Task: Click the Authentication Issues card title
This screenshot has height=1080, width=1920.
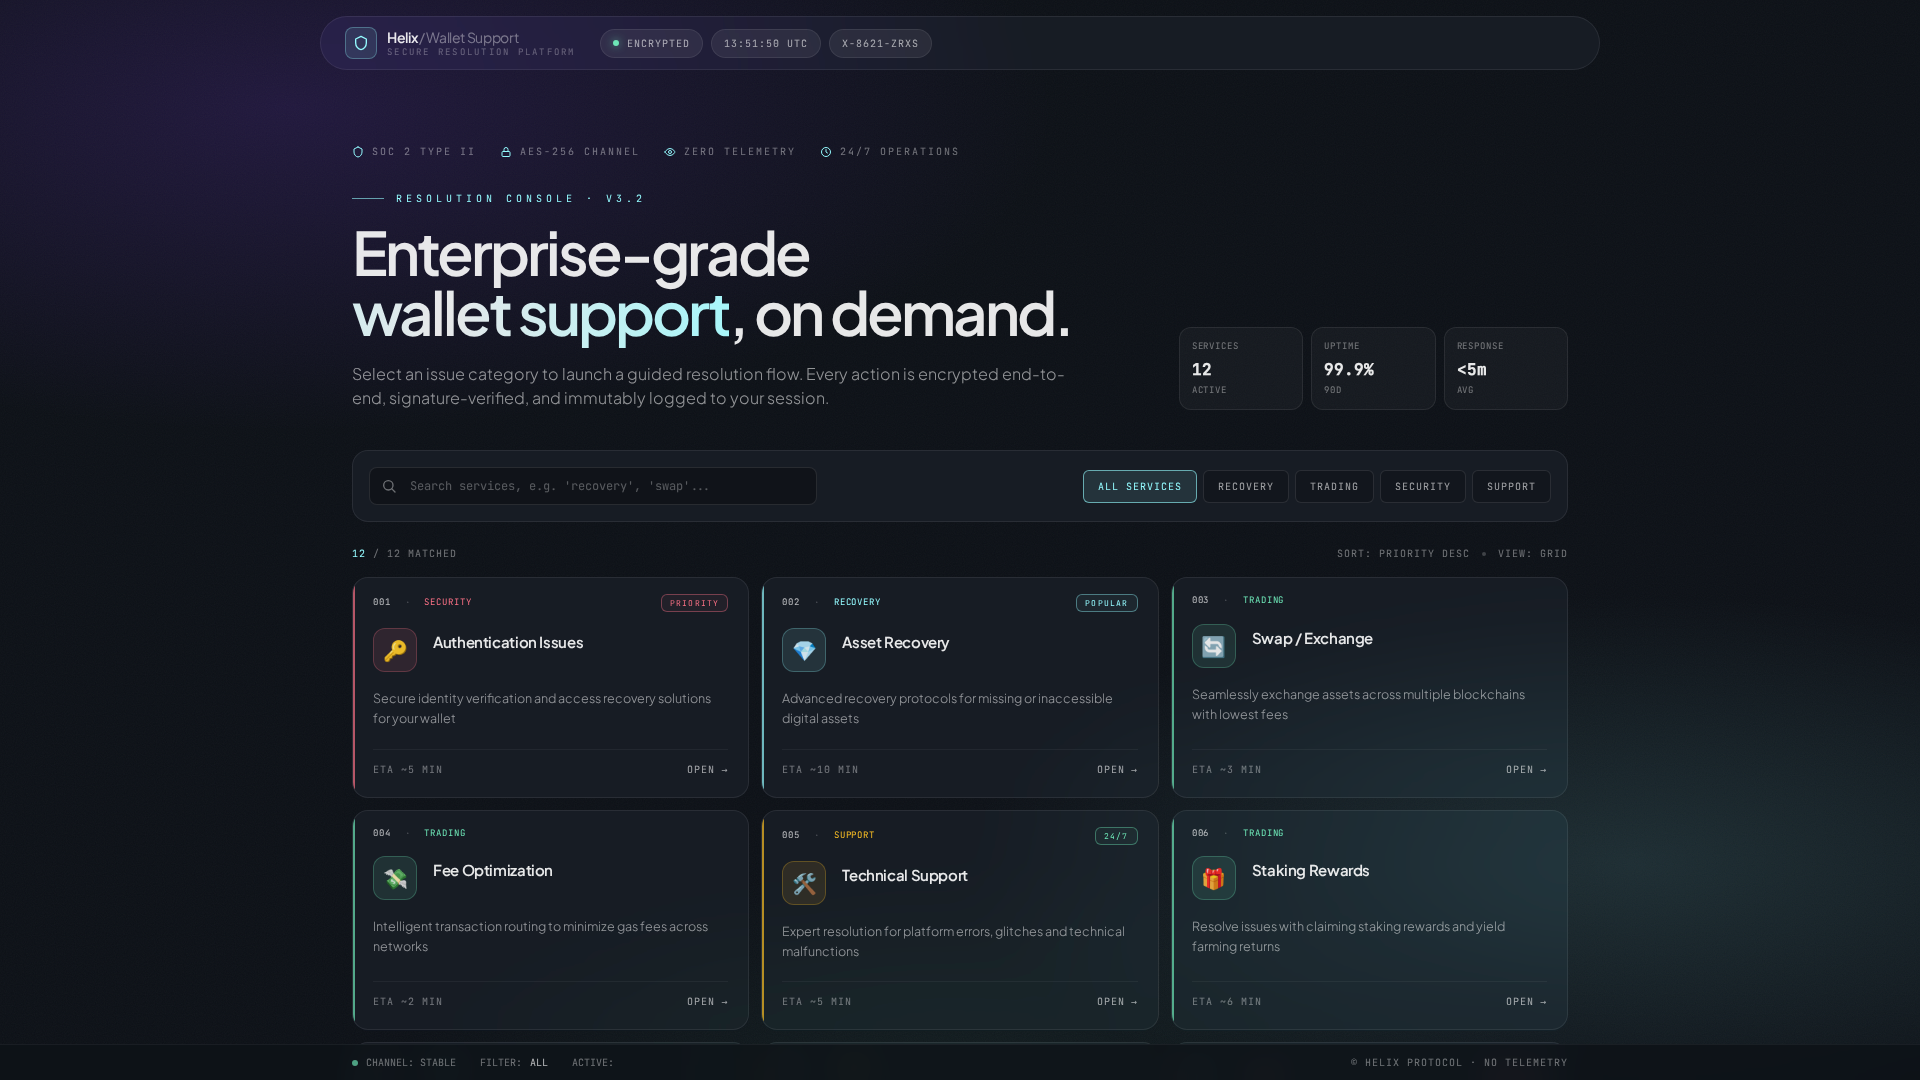Action: pos(508,643)
